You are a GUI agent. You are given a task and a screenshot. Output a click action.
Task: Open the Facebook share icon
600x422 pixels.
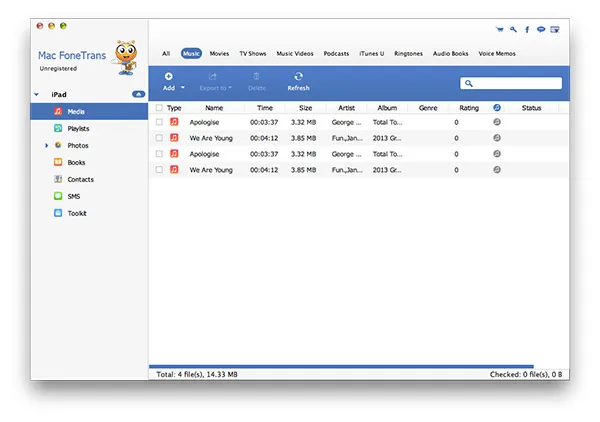[x=527, y=29]
